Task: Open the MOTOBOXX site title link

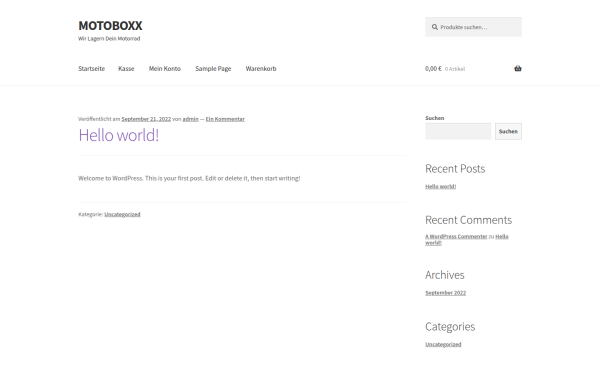Action: (110, 26)
